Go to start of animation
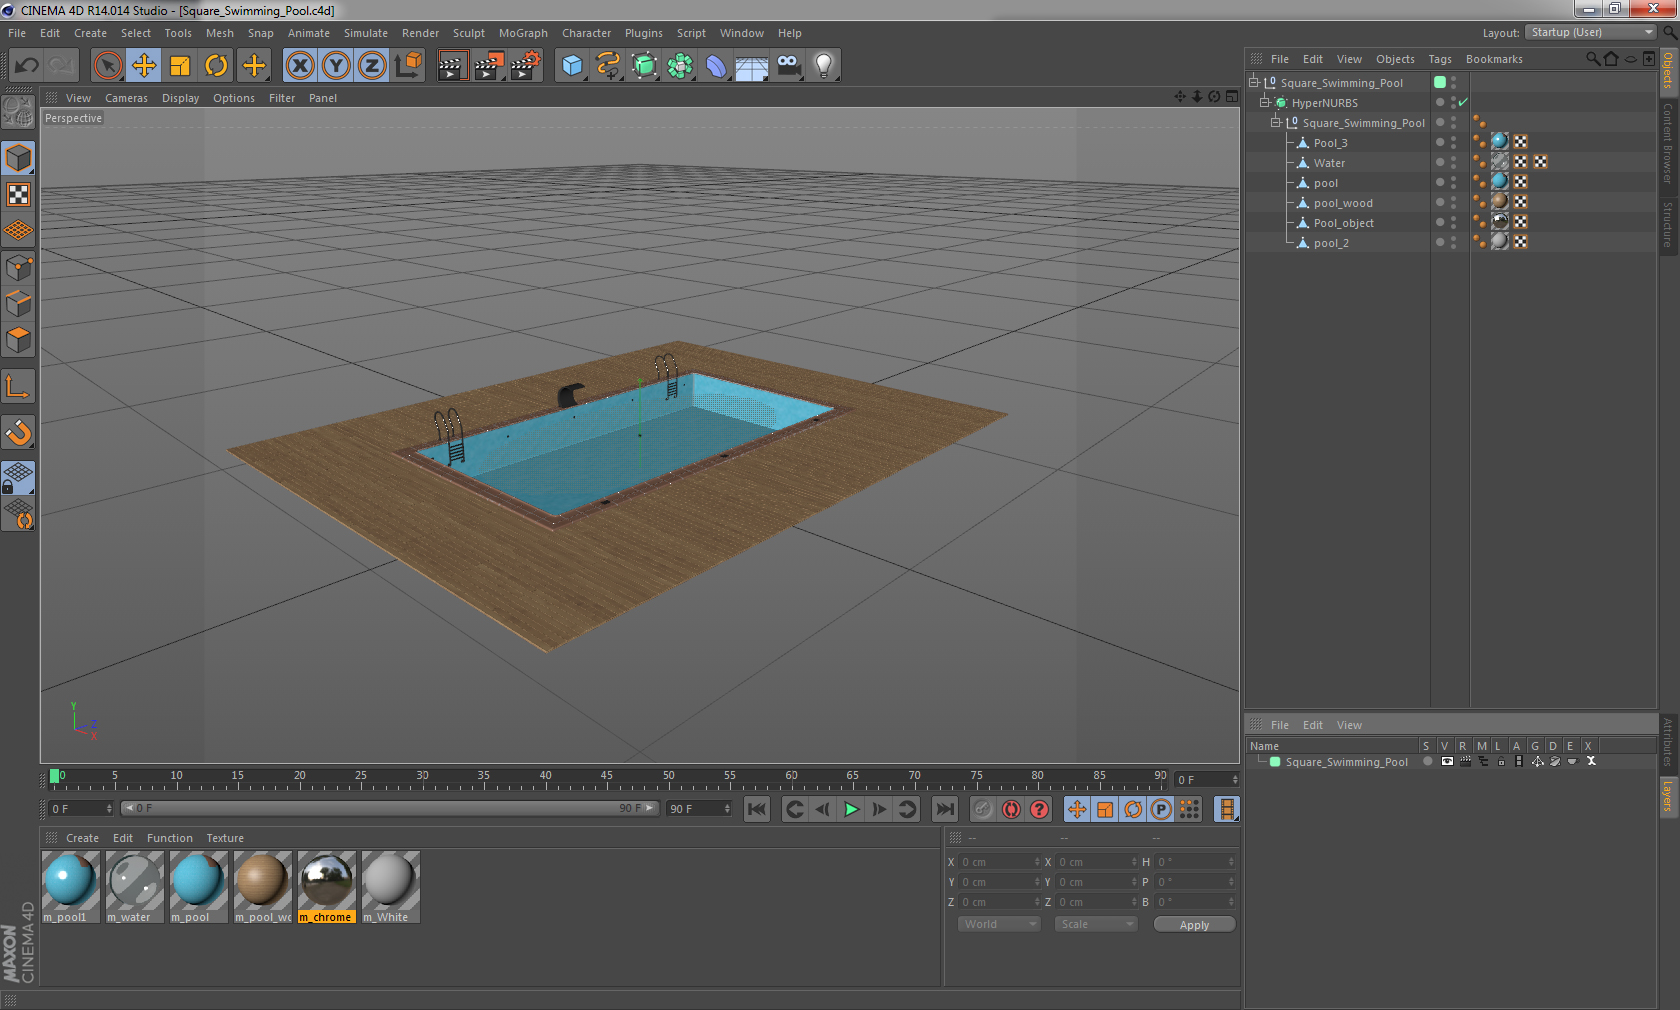 [757, 809]
